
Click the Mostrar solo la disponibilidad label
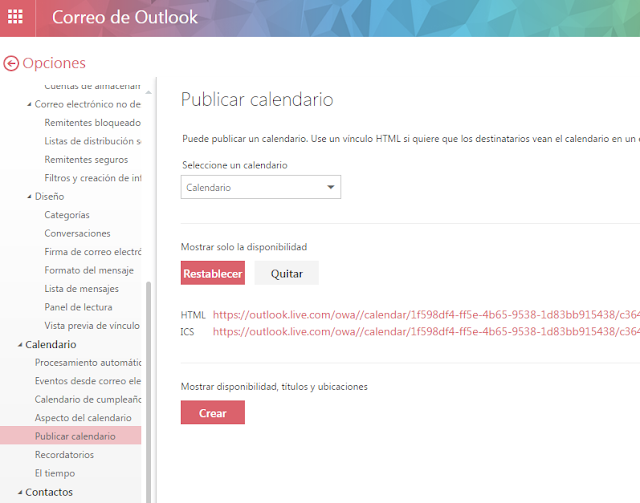[244, 247]
